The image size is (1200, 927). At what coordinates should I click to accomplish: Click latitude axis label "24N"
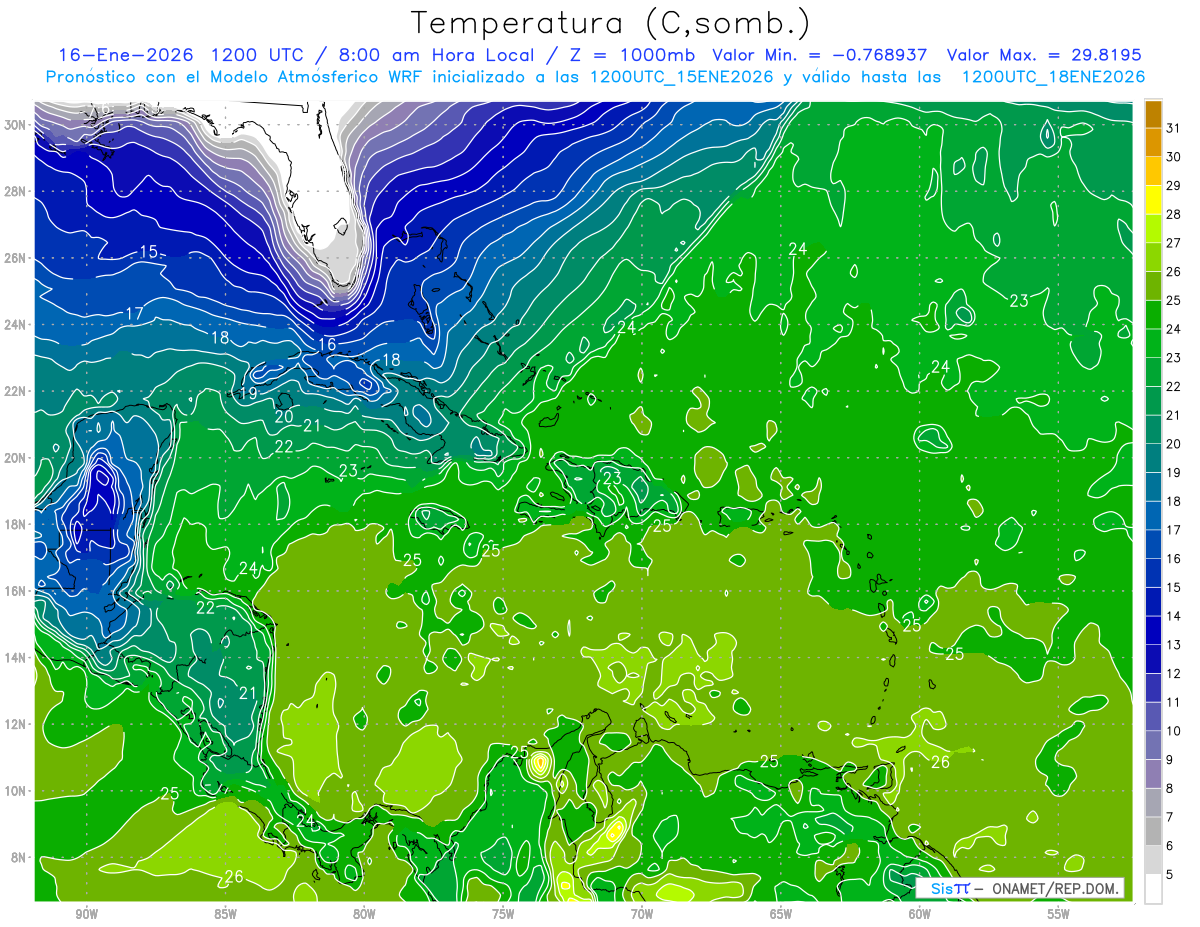17,325
